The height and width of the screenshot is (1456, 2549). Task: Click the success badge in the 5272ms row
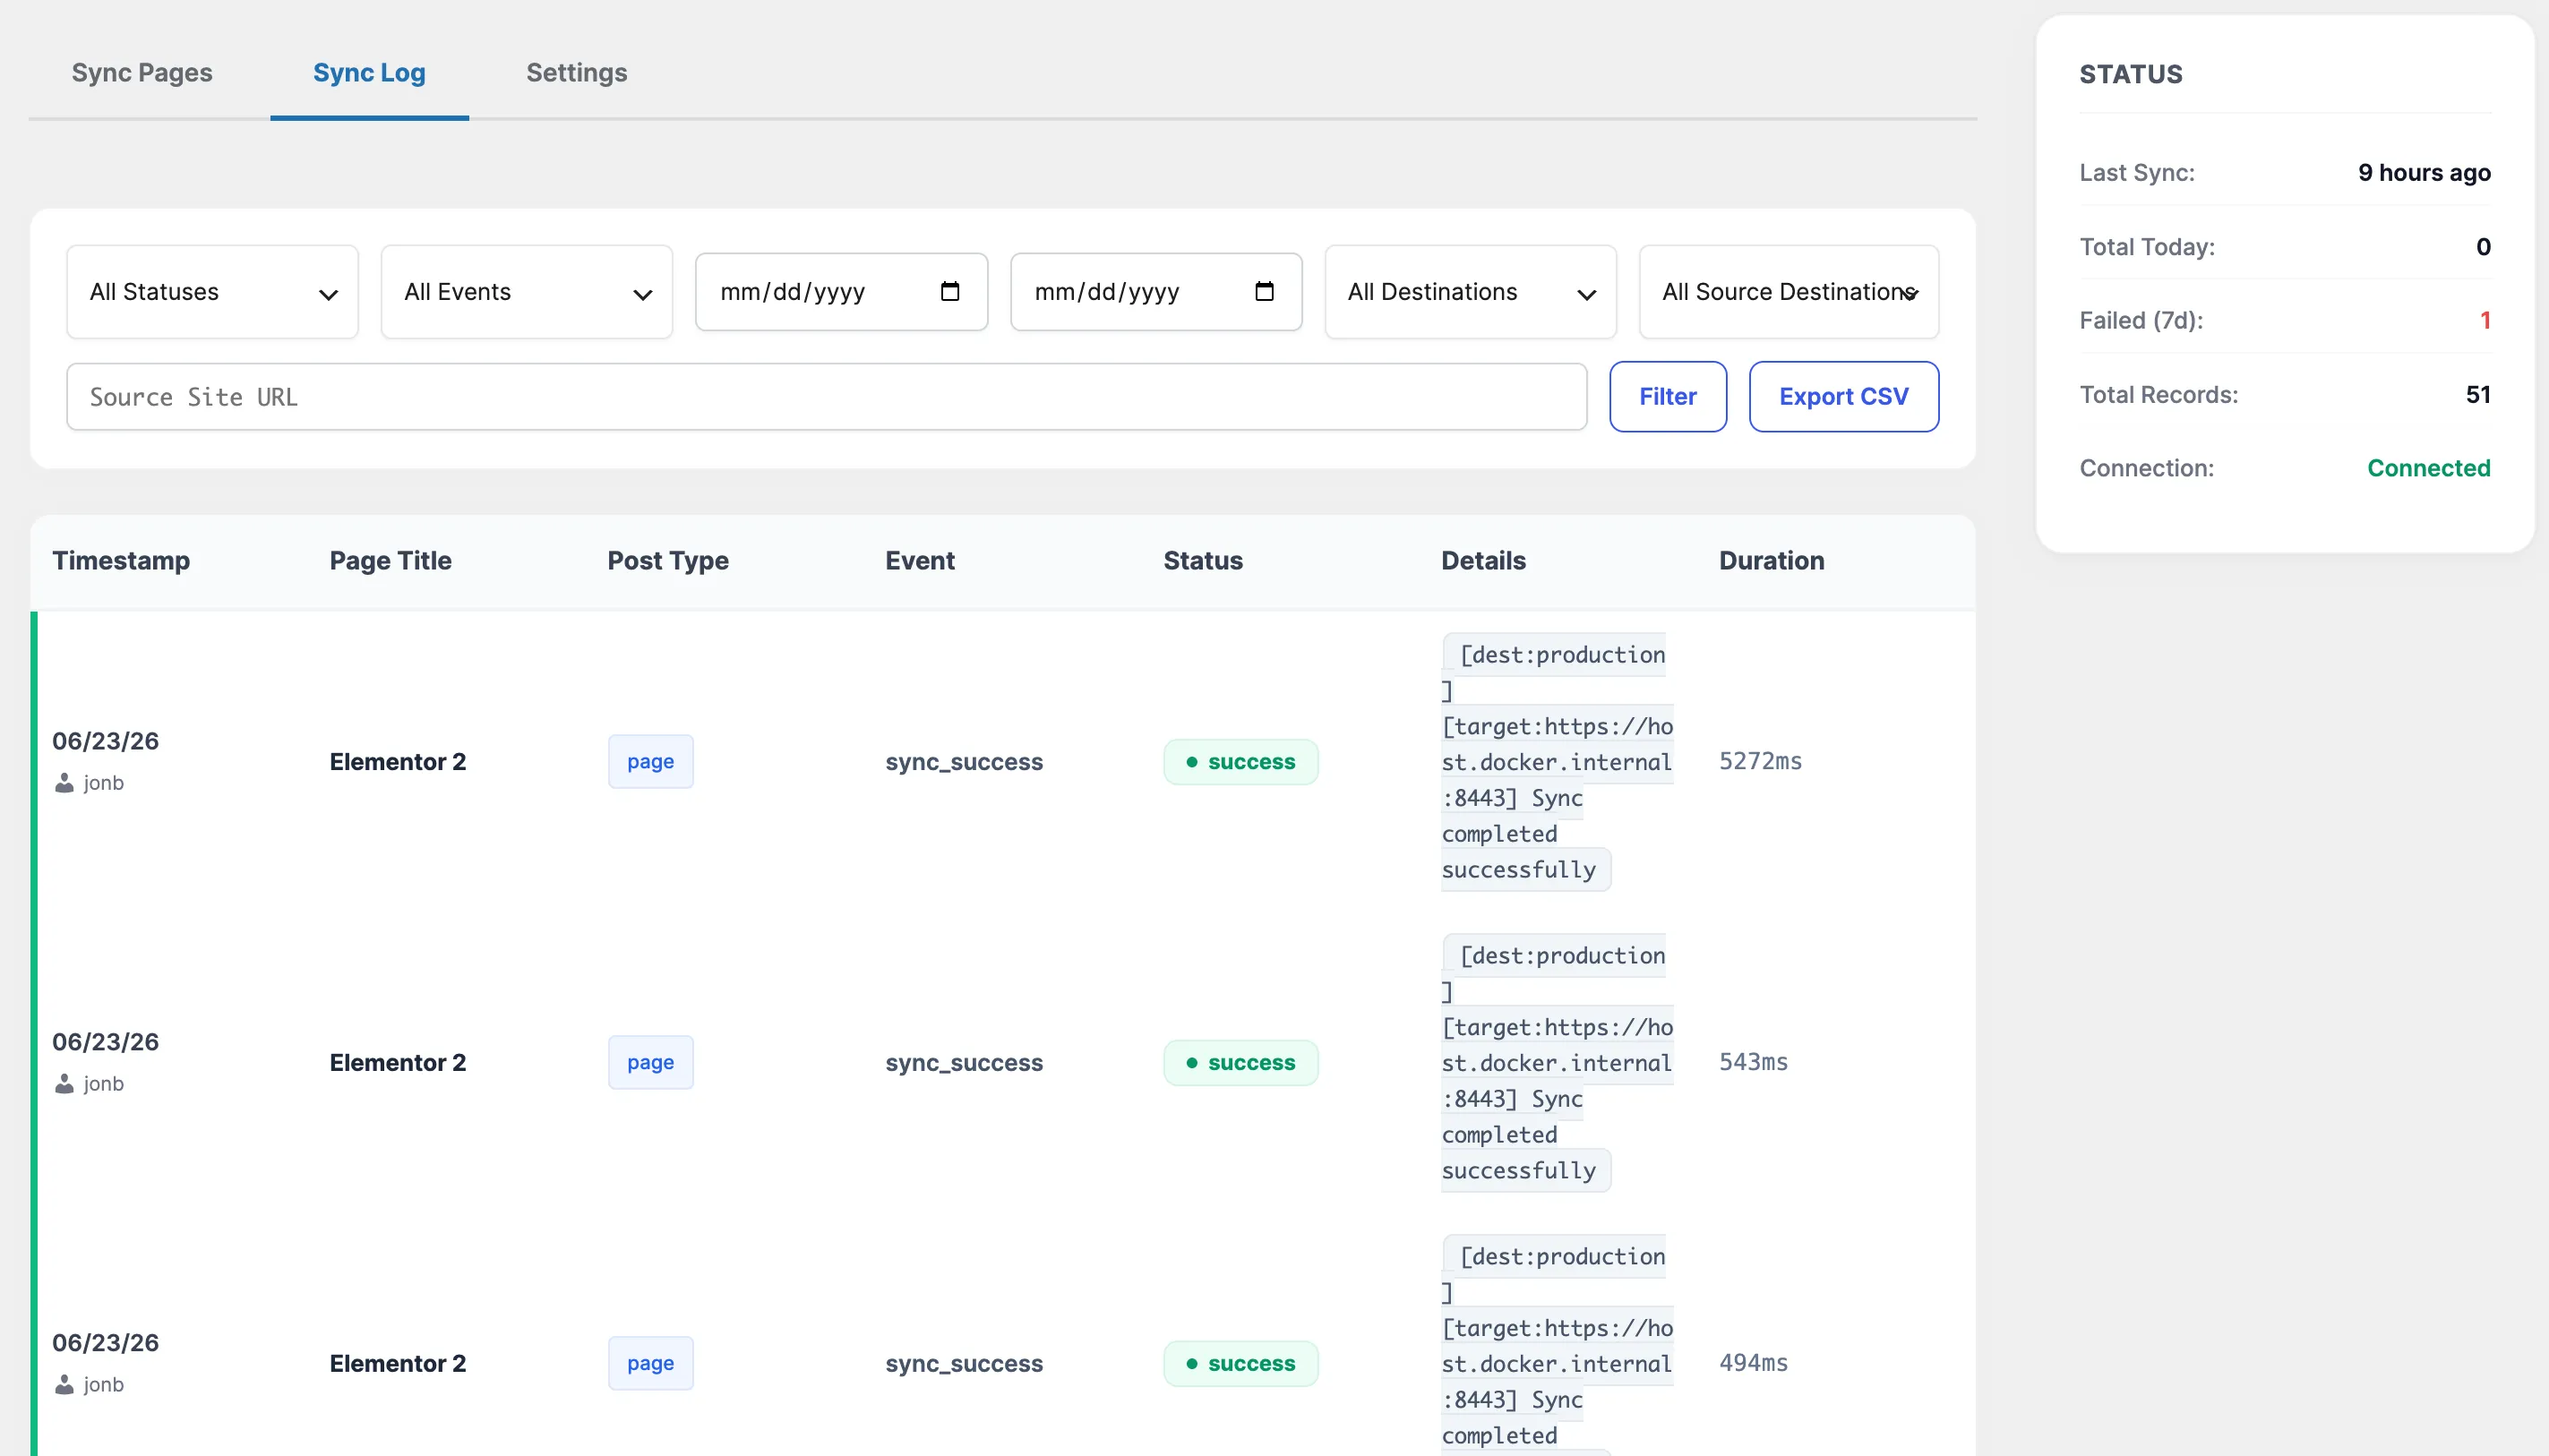1241,762
